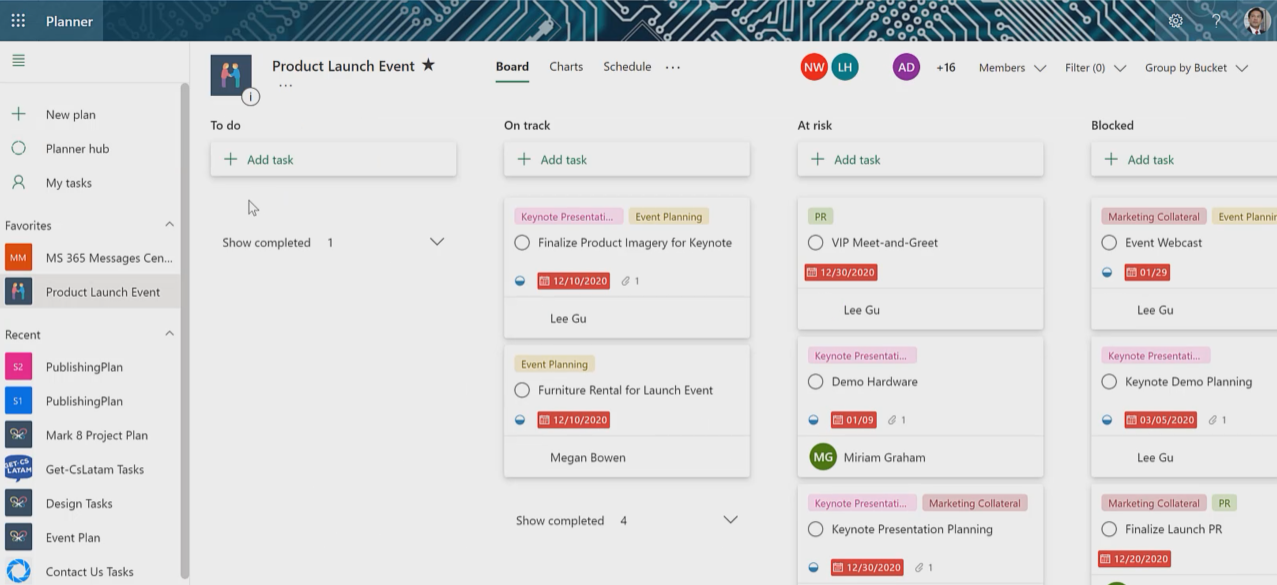
Task: Click the AD member avatar
Action: click(x=906, y=67)
